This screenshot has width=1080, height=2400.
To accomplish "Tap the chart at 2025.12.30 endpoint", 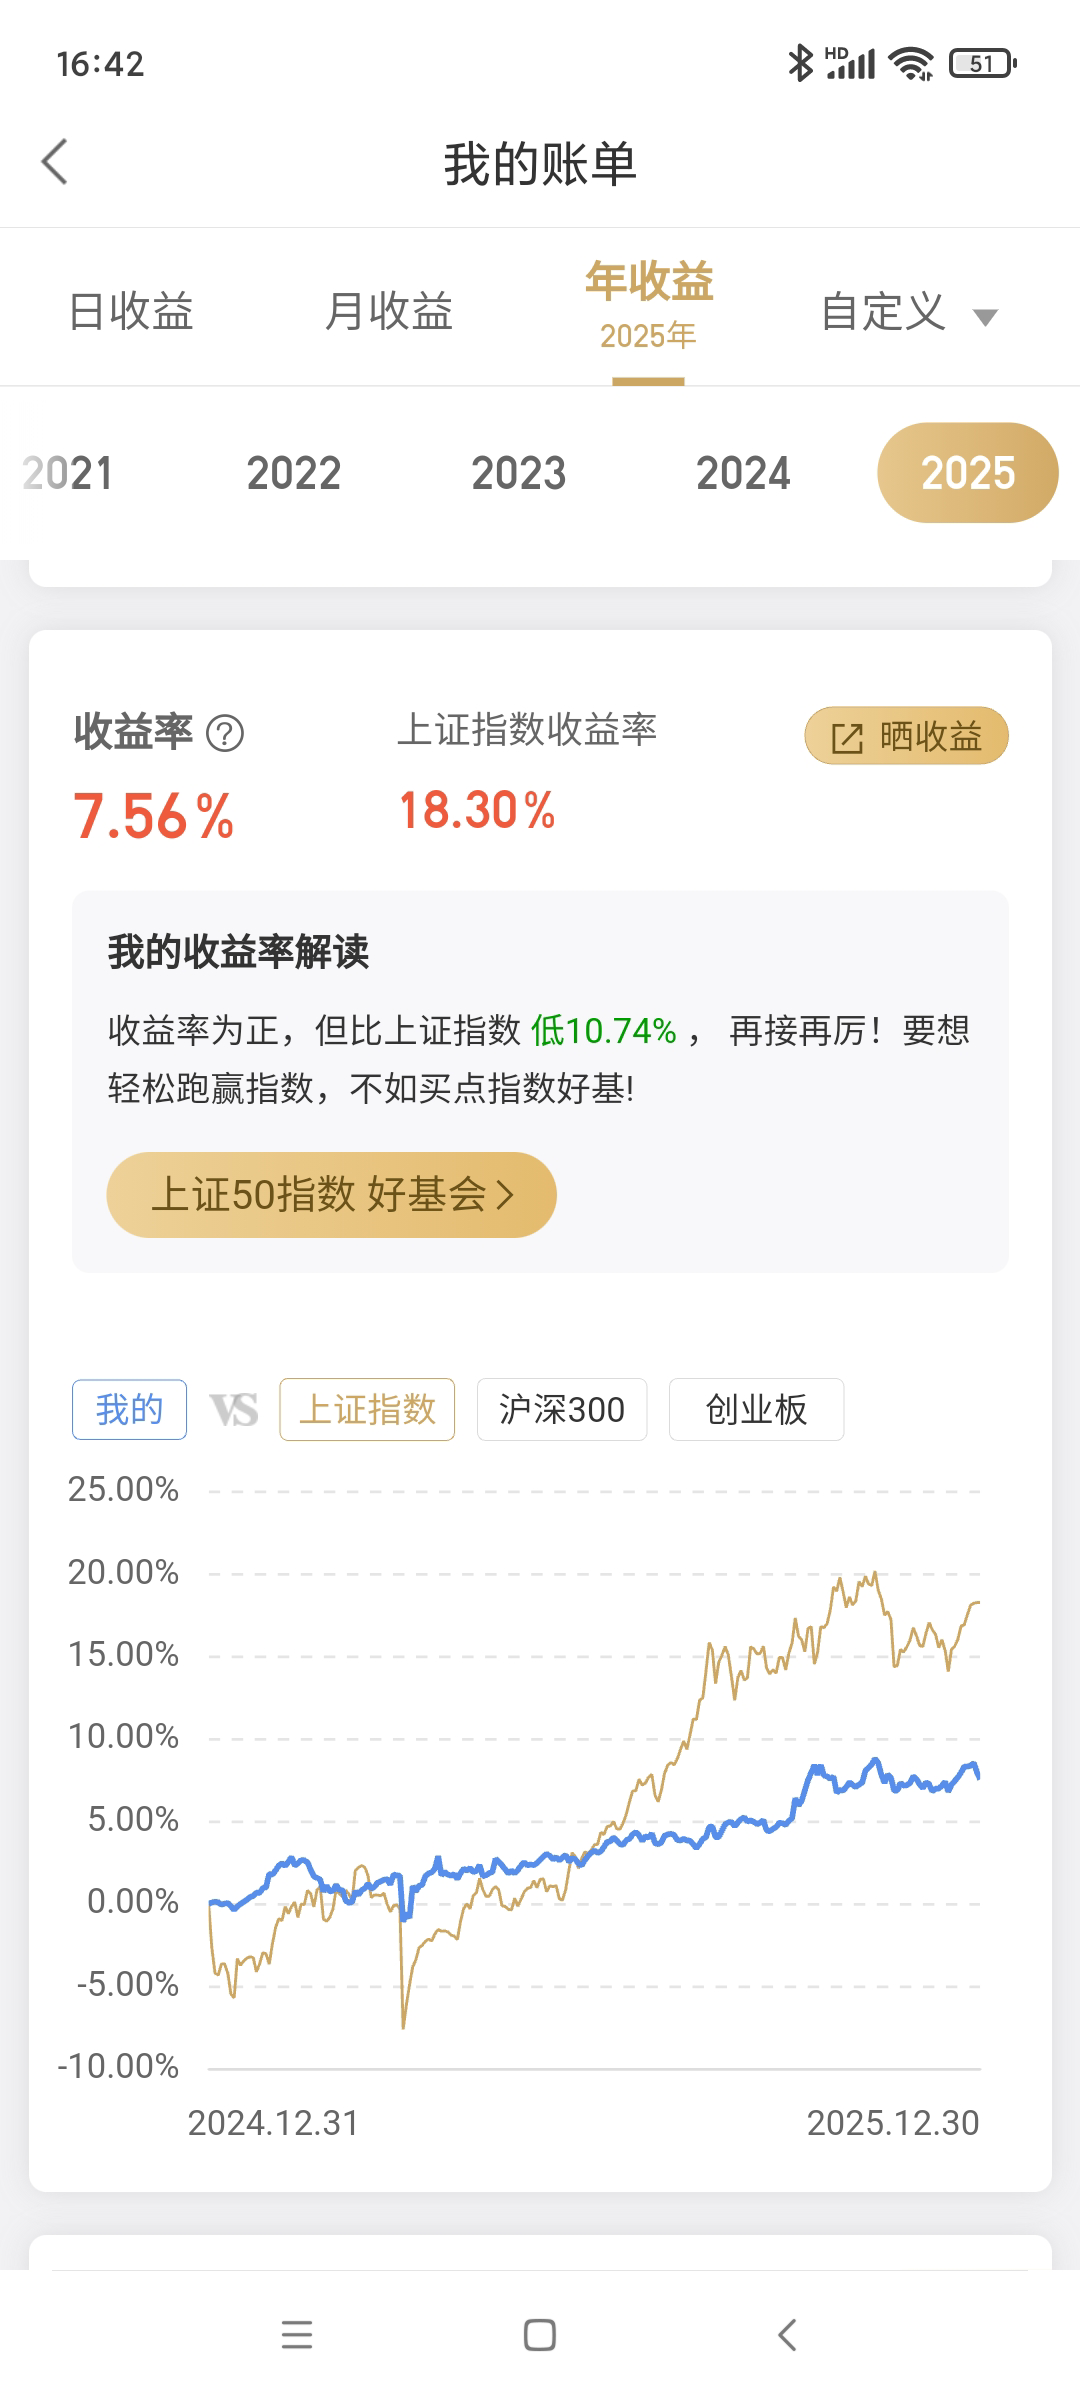I will click(x=978, y=1776).
